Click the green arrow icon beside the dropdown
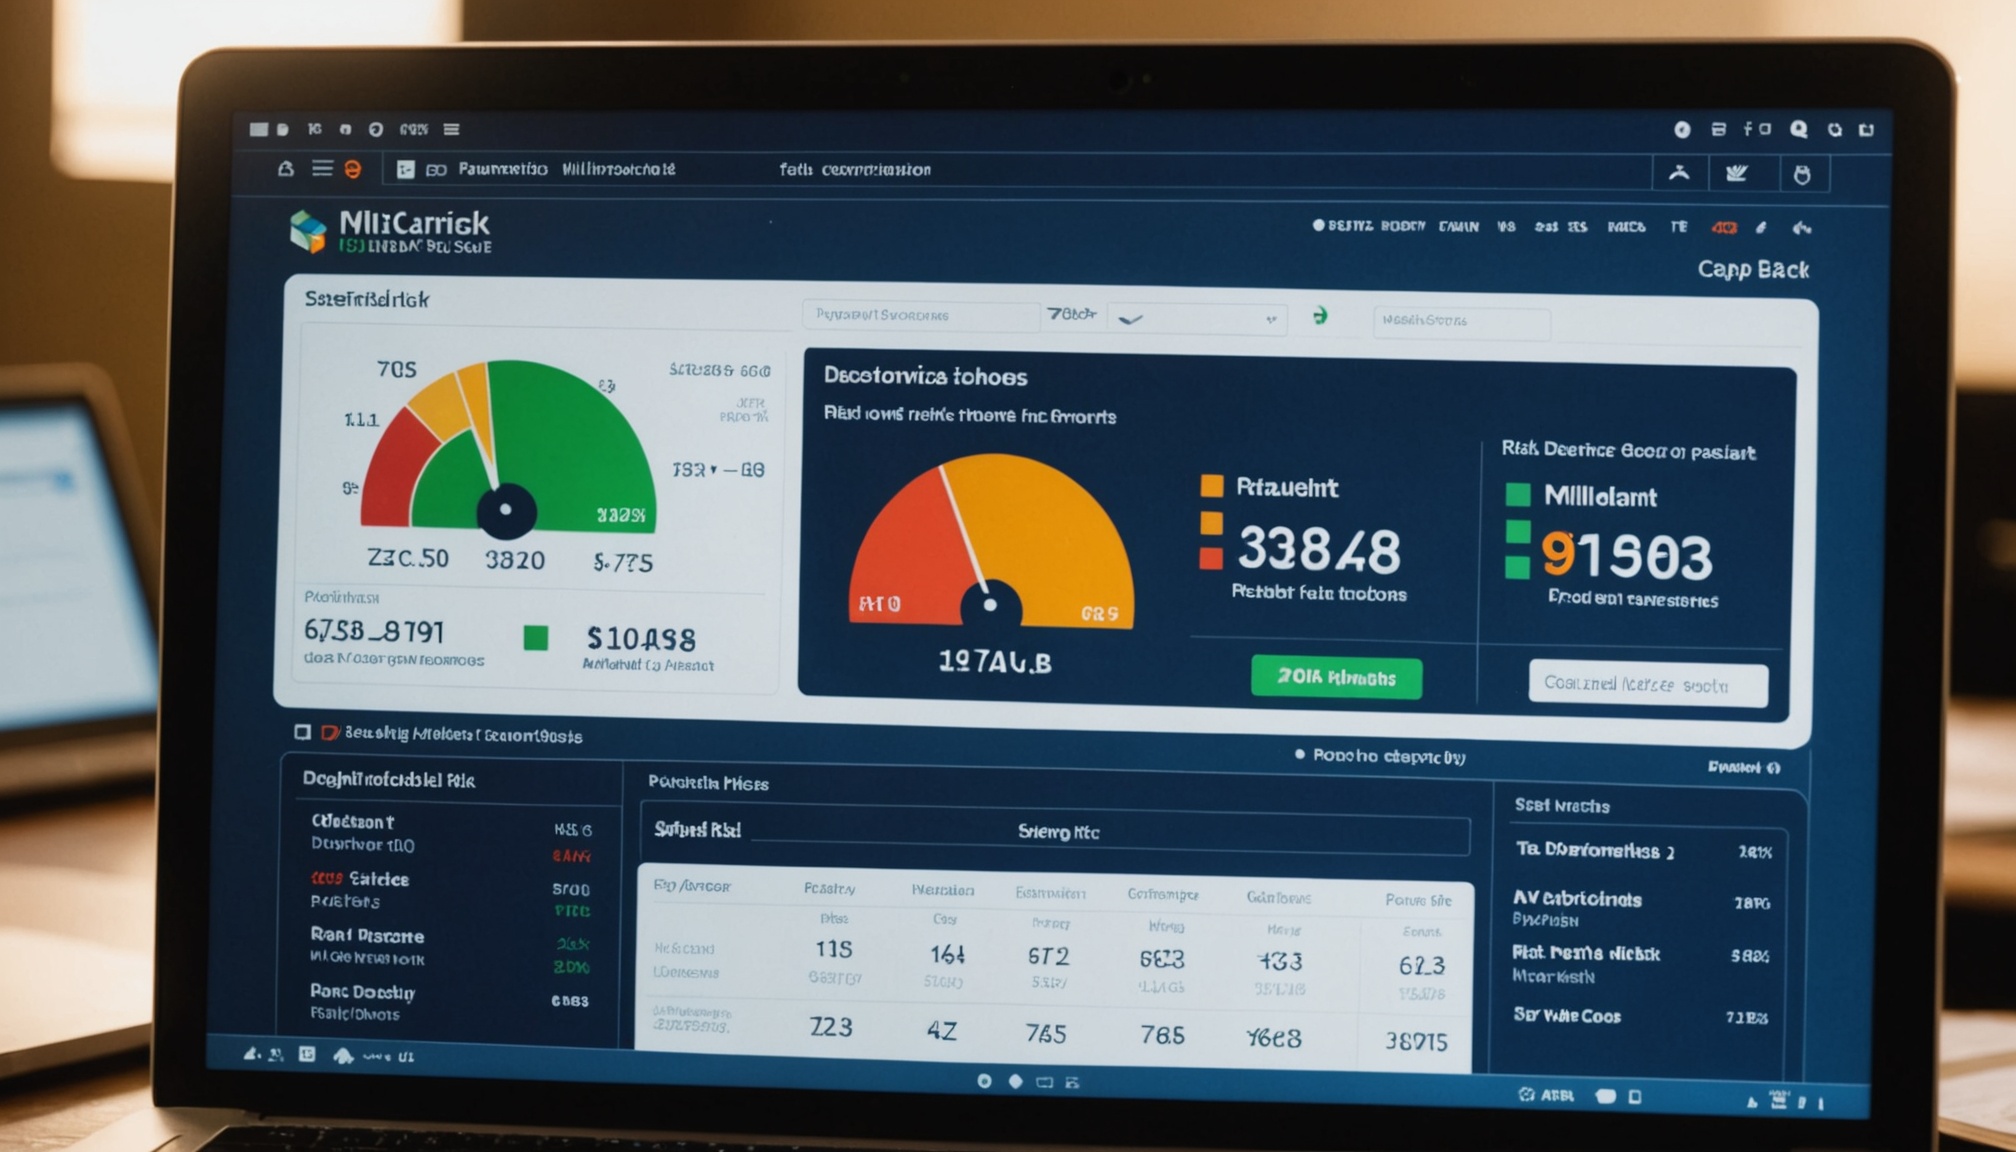This screenshot has height=1152, width=2016. click(1320, 316)
